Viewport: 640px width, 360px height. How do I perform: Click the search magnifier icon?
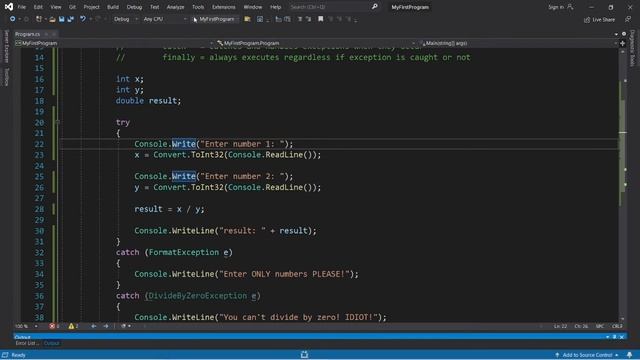coord(375,7)
